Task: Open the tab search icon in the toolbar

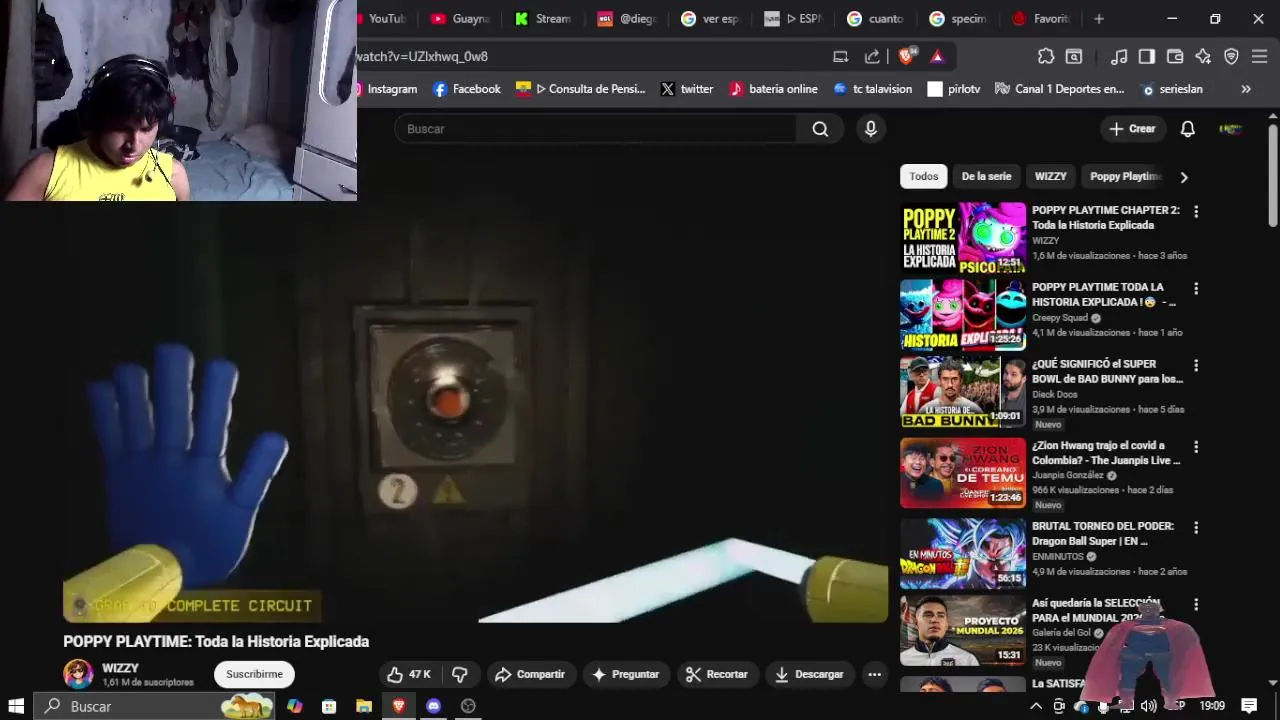Action: [1074, 57]
